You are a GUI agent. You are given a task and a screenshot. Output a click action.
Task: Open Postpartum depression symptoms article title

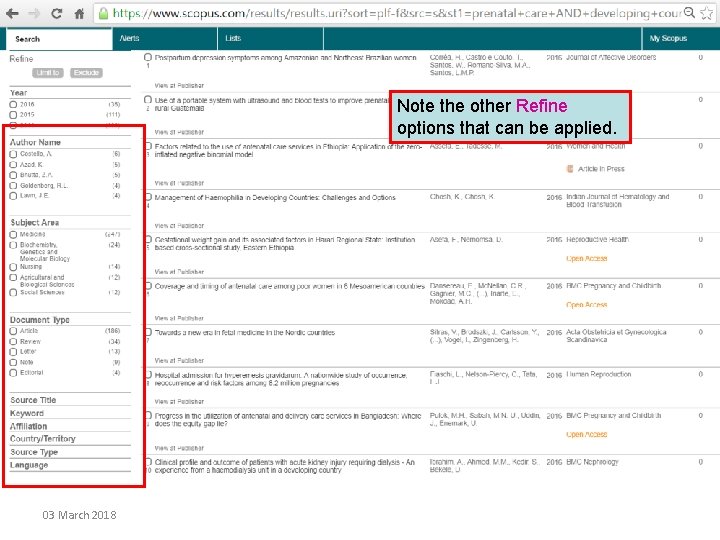tap(285, 58)
